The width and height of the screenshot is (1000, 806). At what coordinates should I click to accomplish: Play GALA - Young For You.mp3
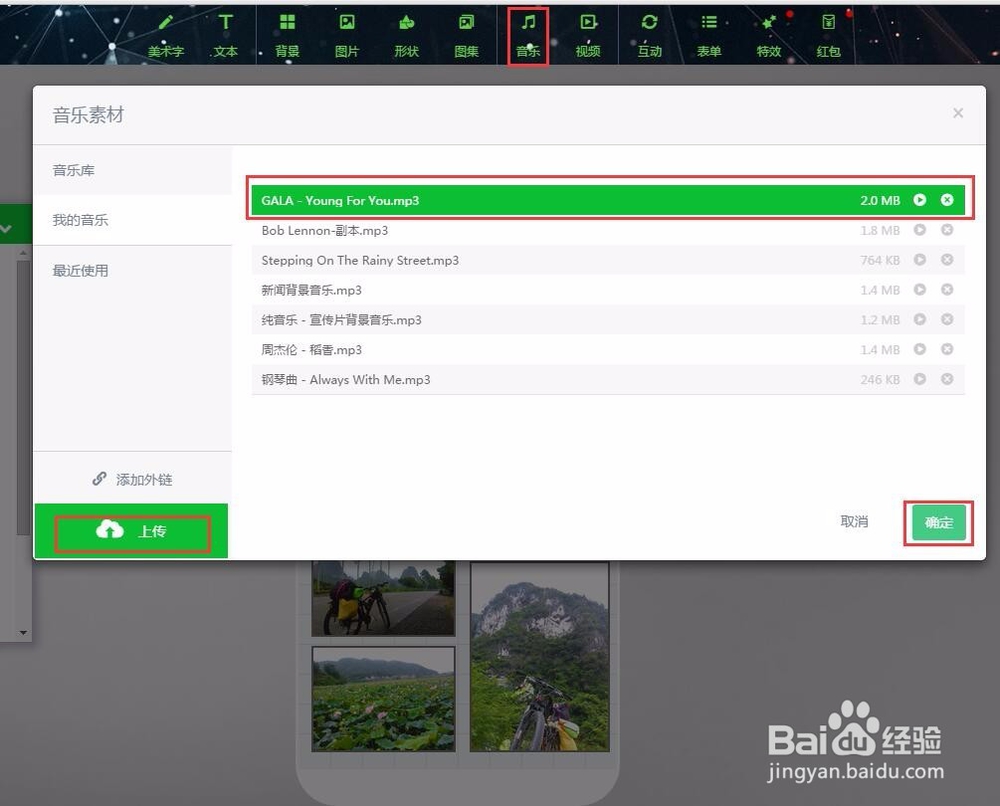pyautogui.click(x=920, y=200)
